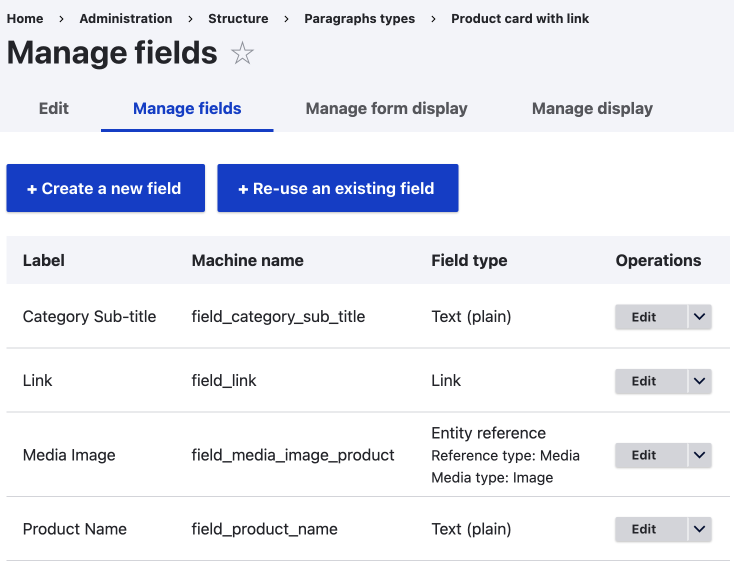Select the Manage fields tab
Screen dimensions: 734x567
point(187,108)
